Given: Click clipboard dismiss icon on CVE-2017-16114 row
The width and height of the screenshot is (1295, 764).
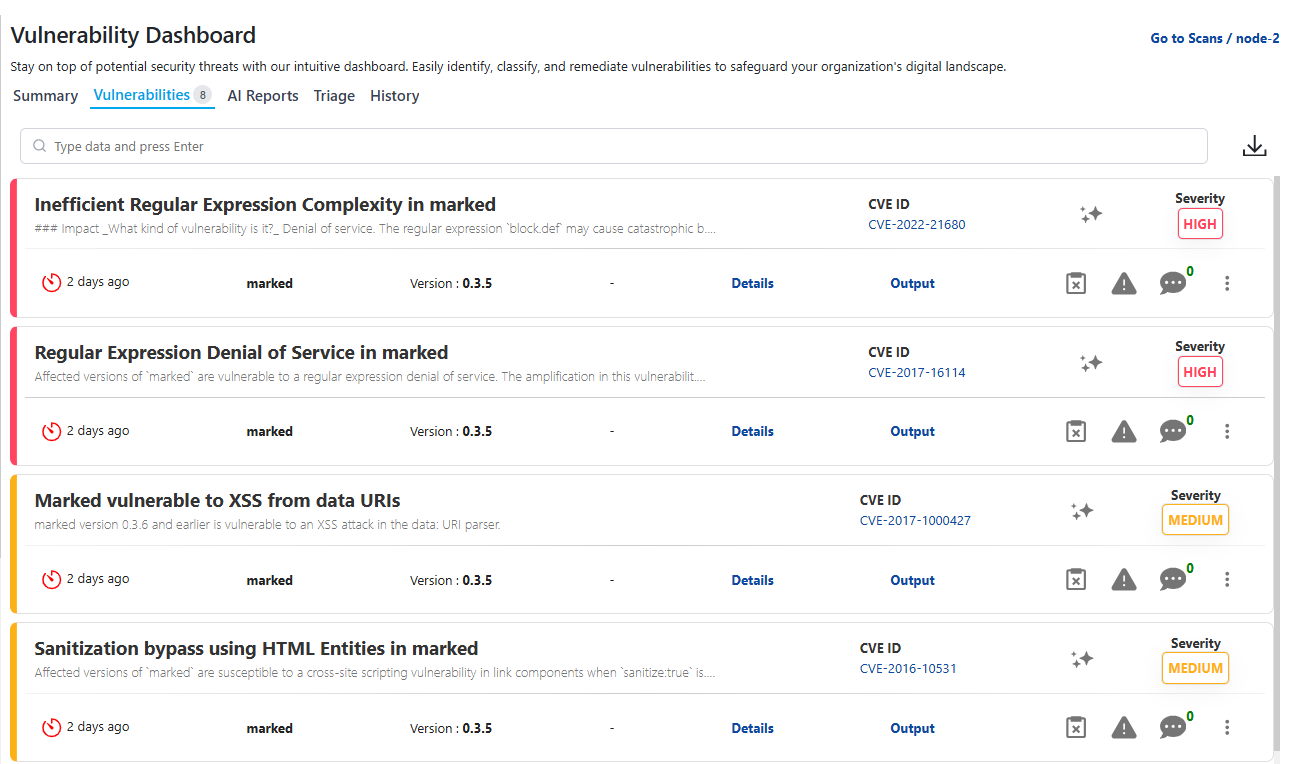Looking at the screenshot, I should (x=1075, y=431).
